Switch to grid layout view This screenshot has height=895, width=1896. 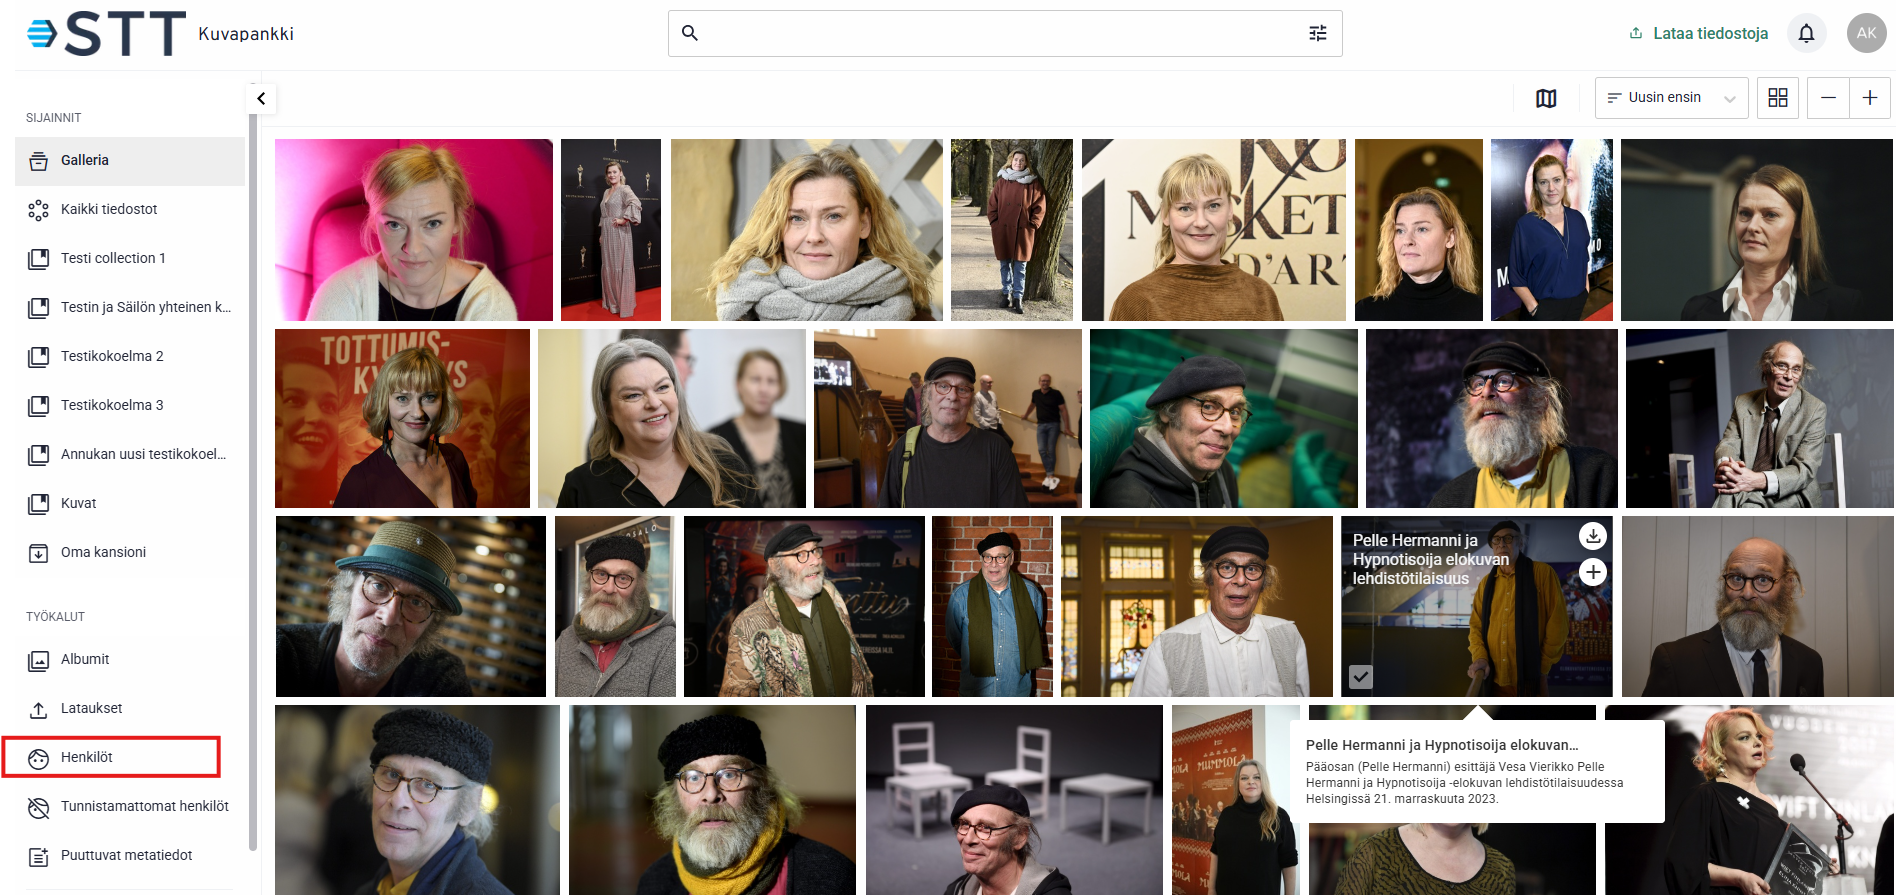coord(1777,98)
